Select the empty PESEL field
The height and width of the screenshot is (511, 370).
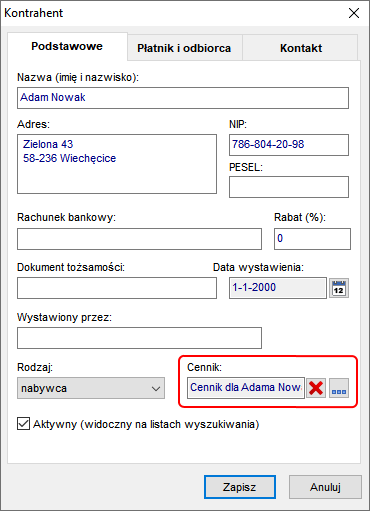(289, 187)
